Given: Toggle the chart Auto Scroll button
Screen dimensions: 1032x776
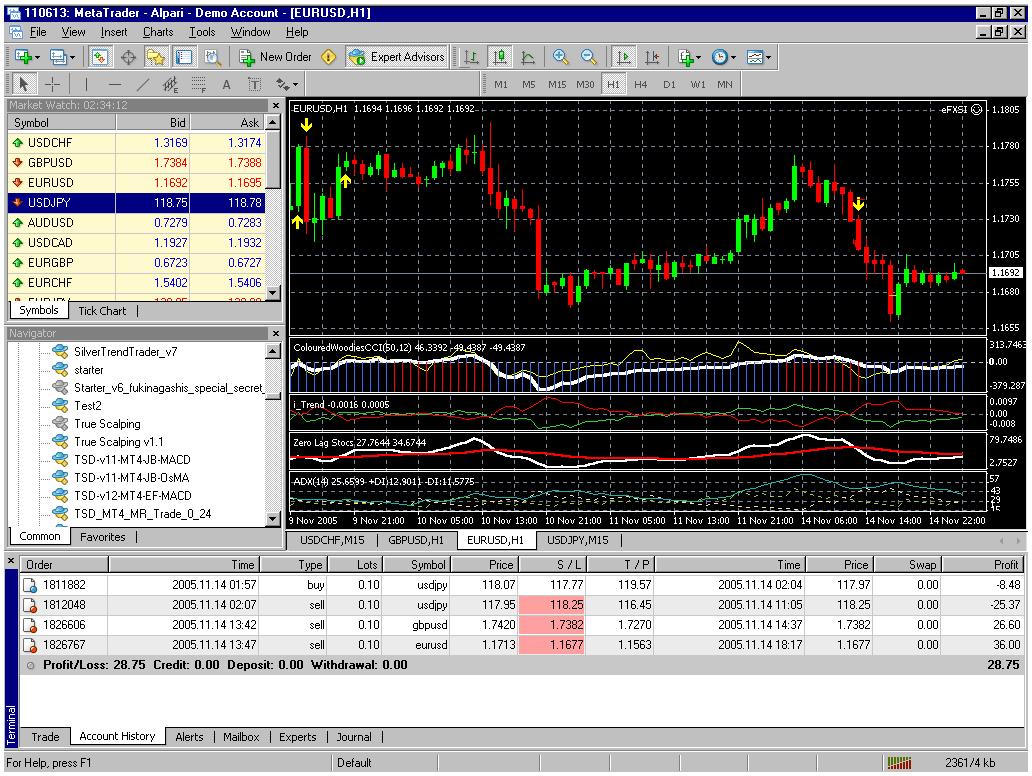Looking at the screenshot, I should [x=623, y=57].
